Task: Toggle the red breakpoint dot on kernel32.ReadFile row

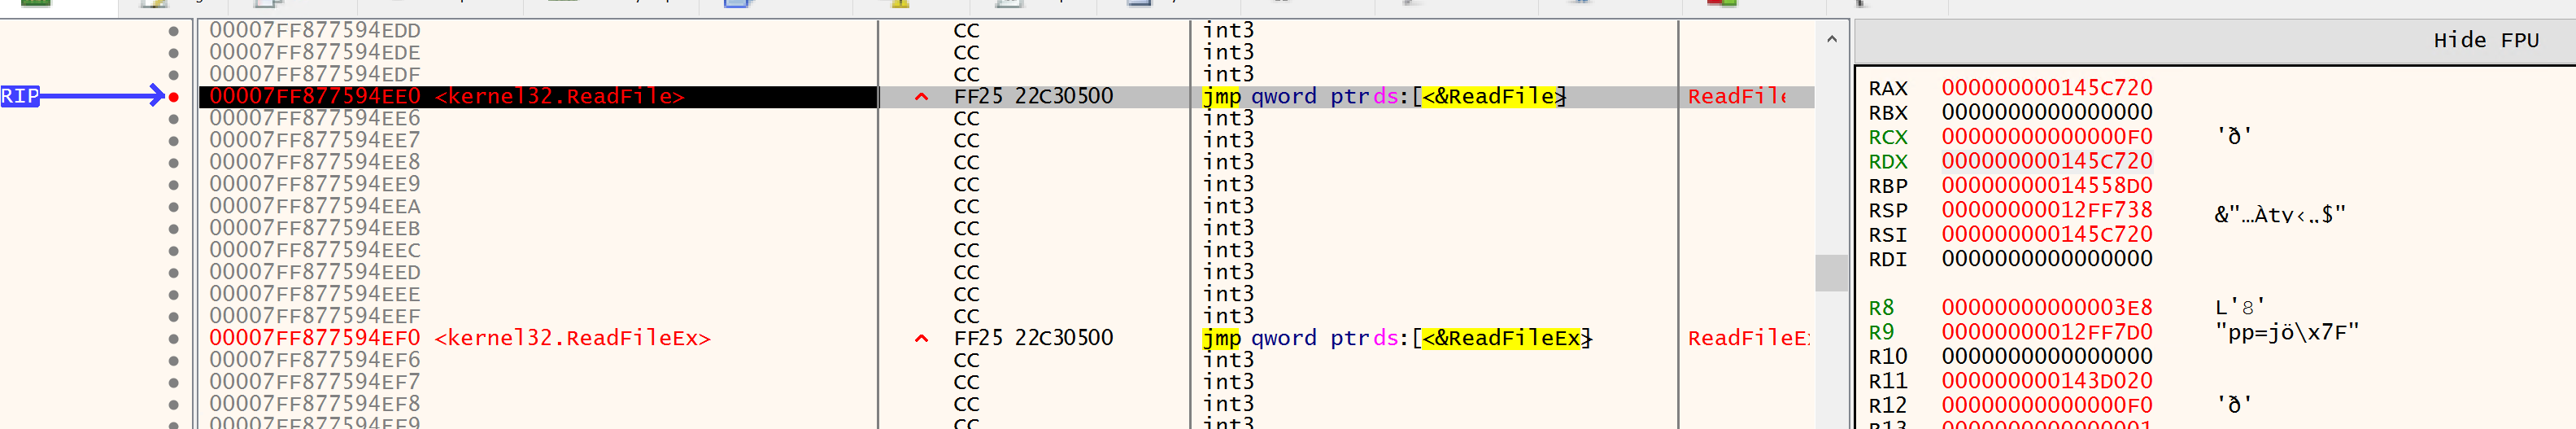Action: [x=174, y=97]
